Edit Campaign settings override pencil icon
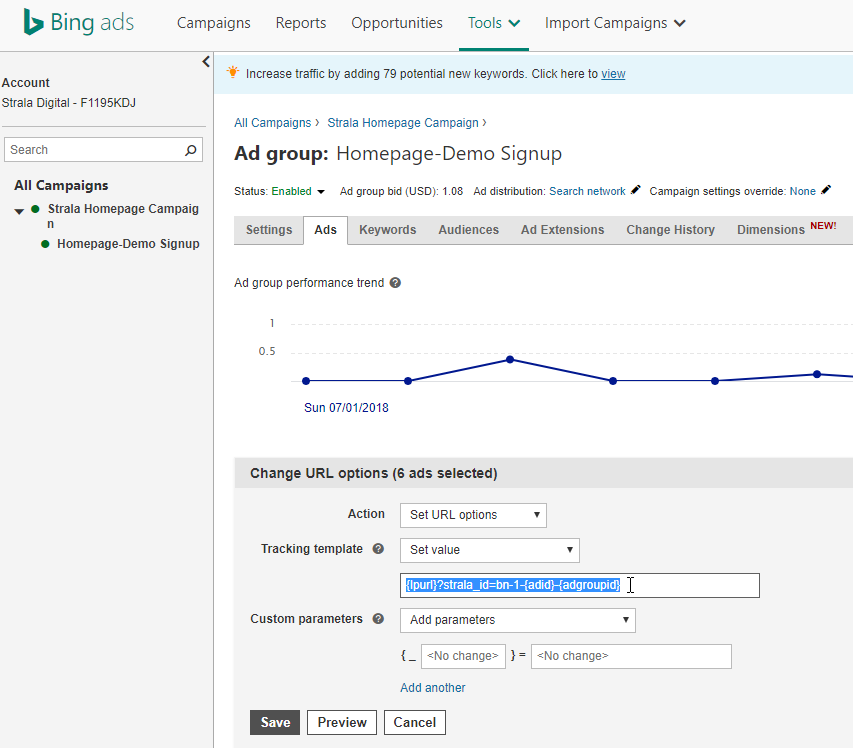Image resolution: width=853 pixels, height=748 pixels. click(826, 190)
